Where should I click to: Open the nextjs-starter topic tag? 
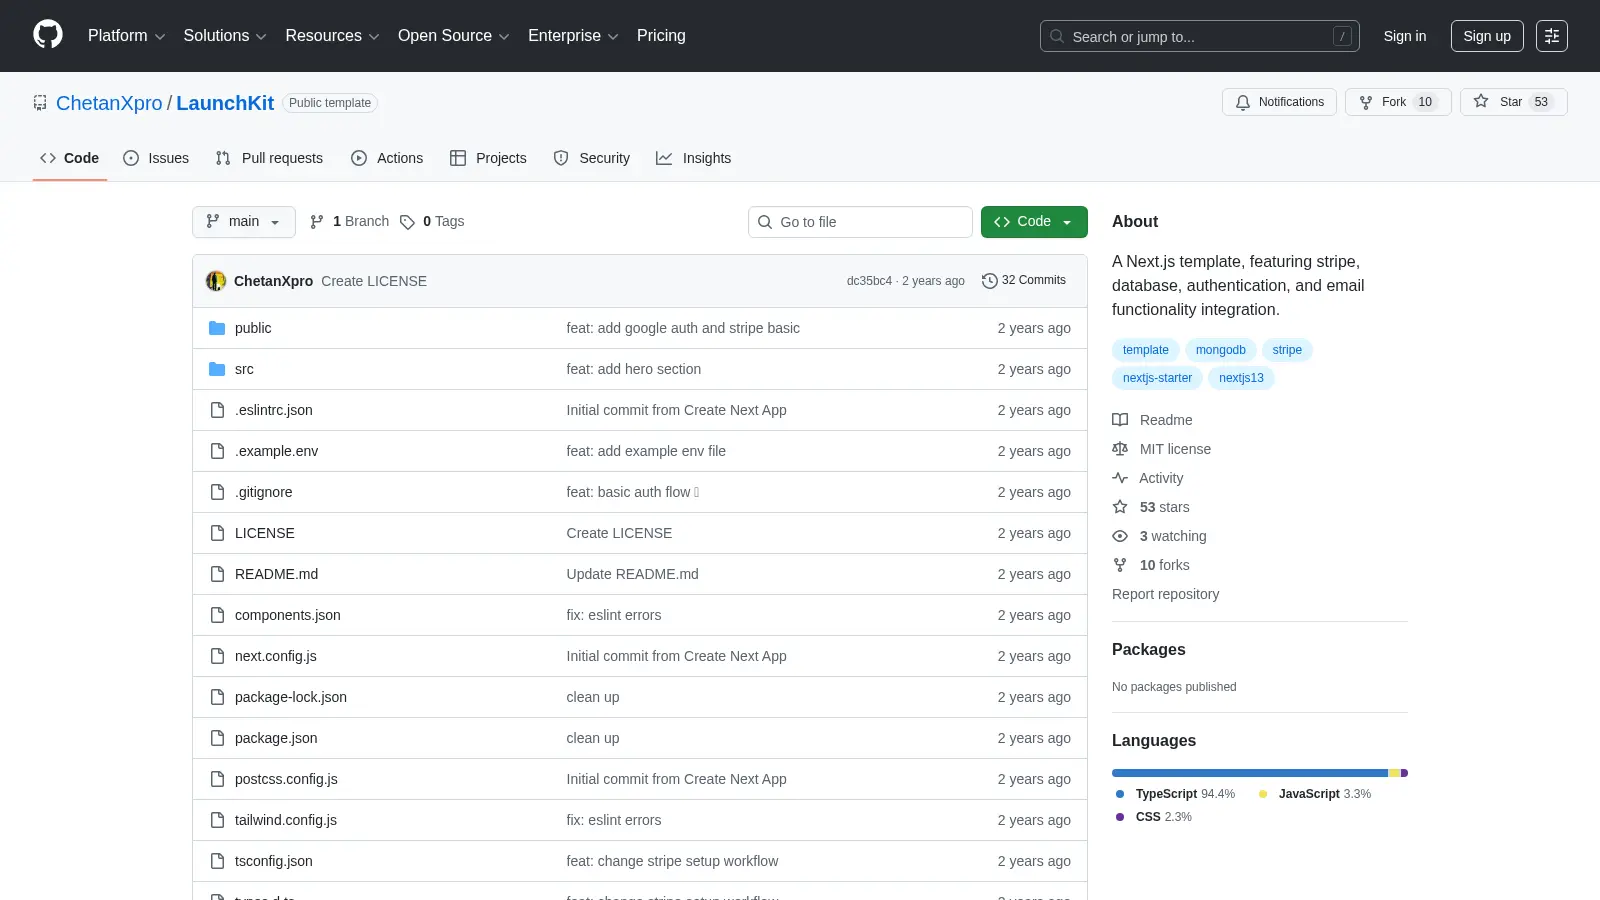(1157, 378)
